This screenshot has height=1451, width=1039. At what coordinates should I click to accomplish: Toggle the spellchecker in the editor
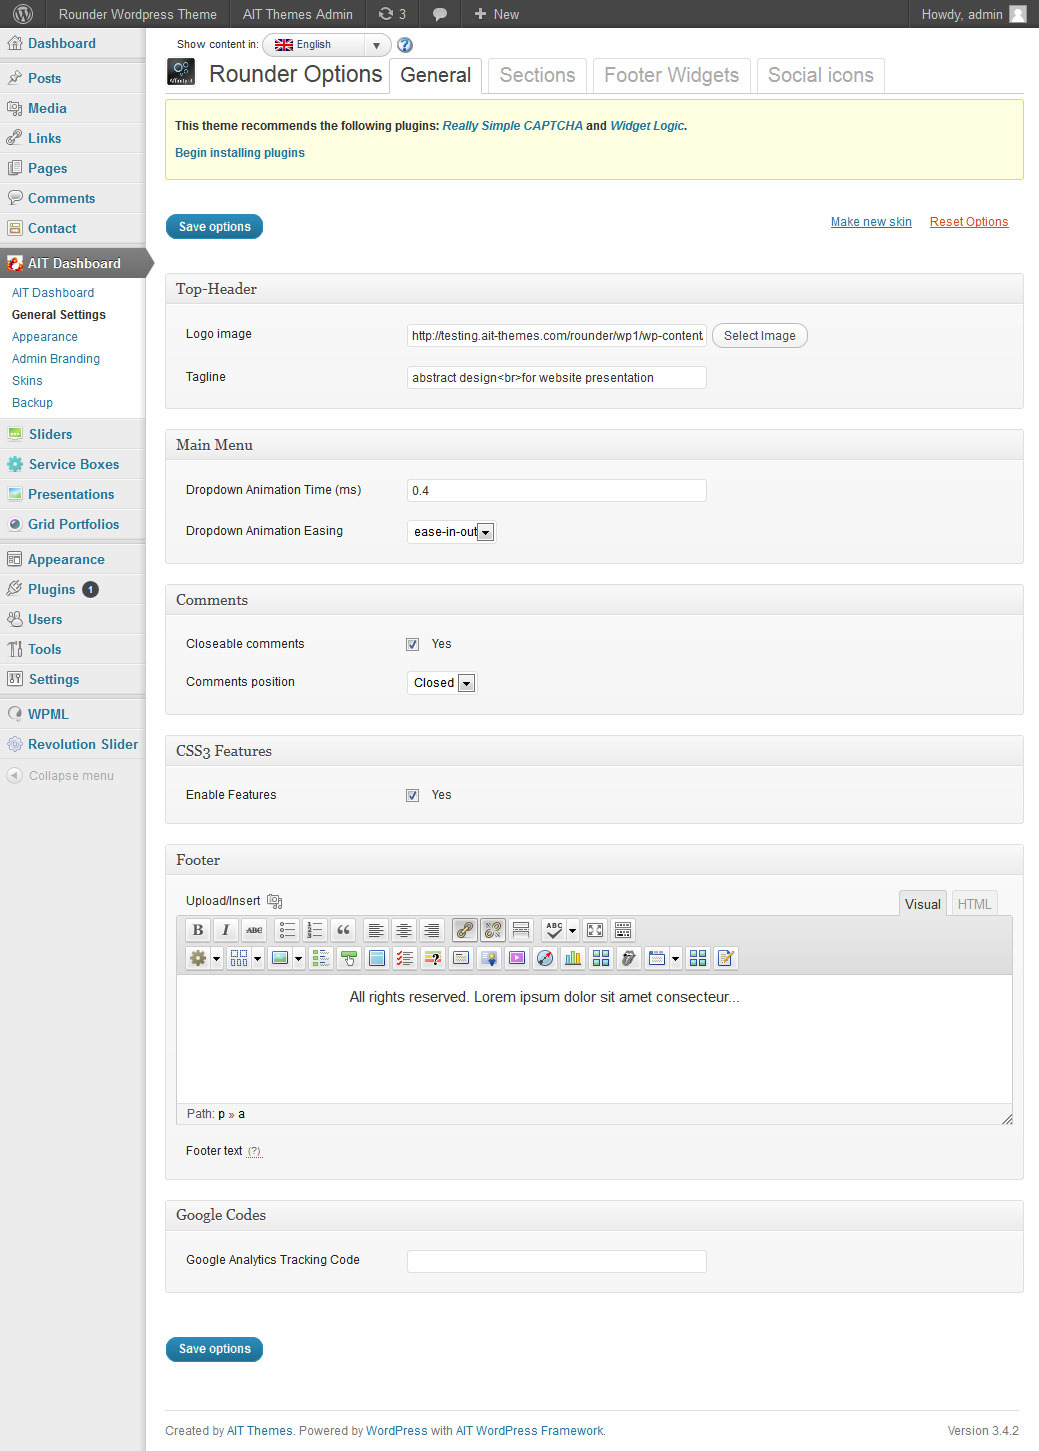[554, 930]
